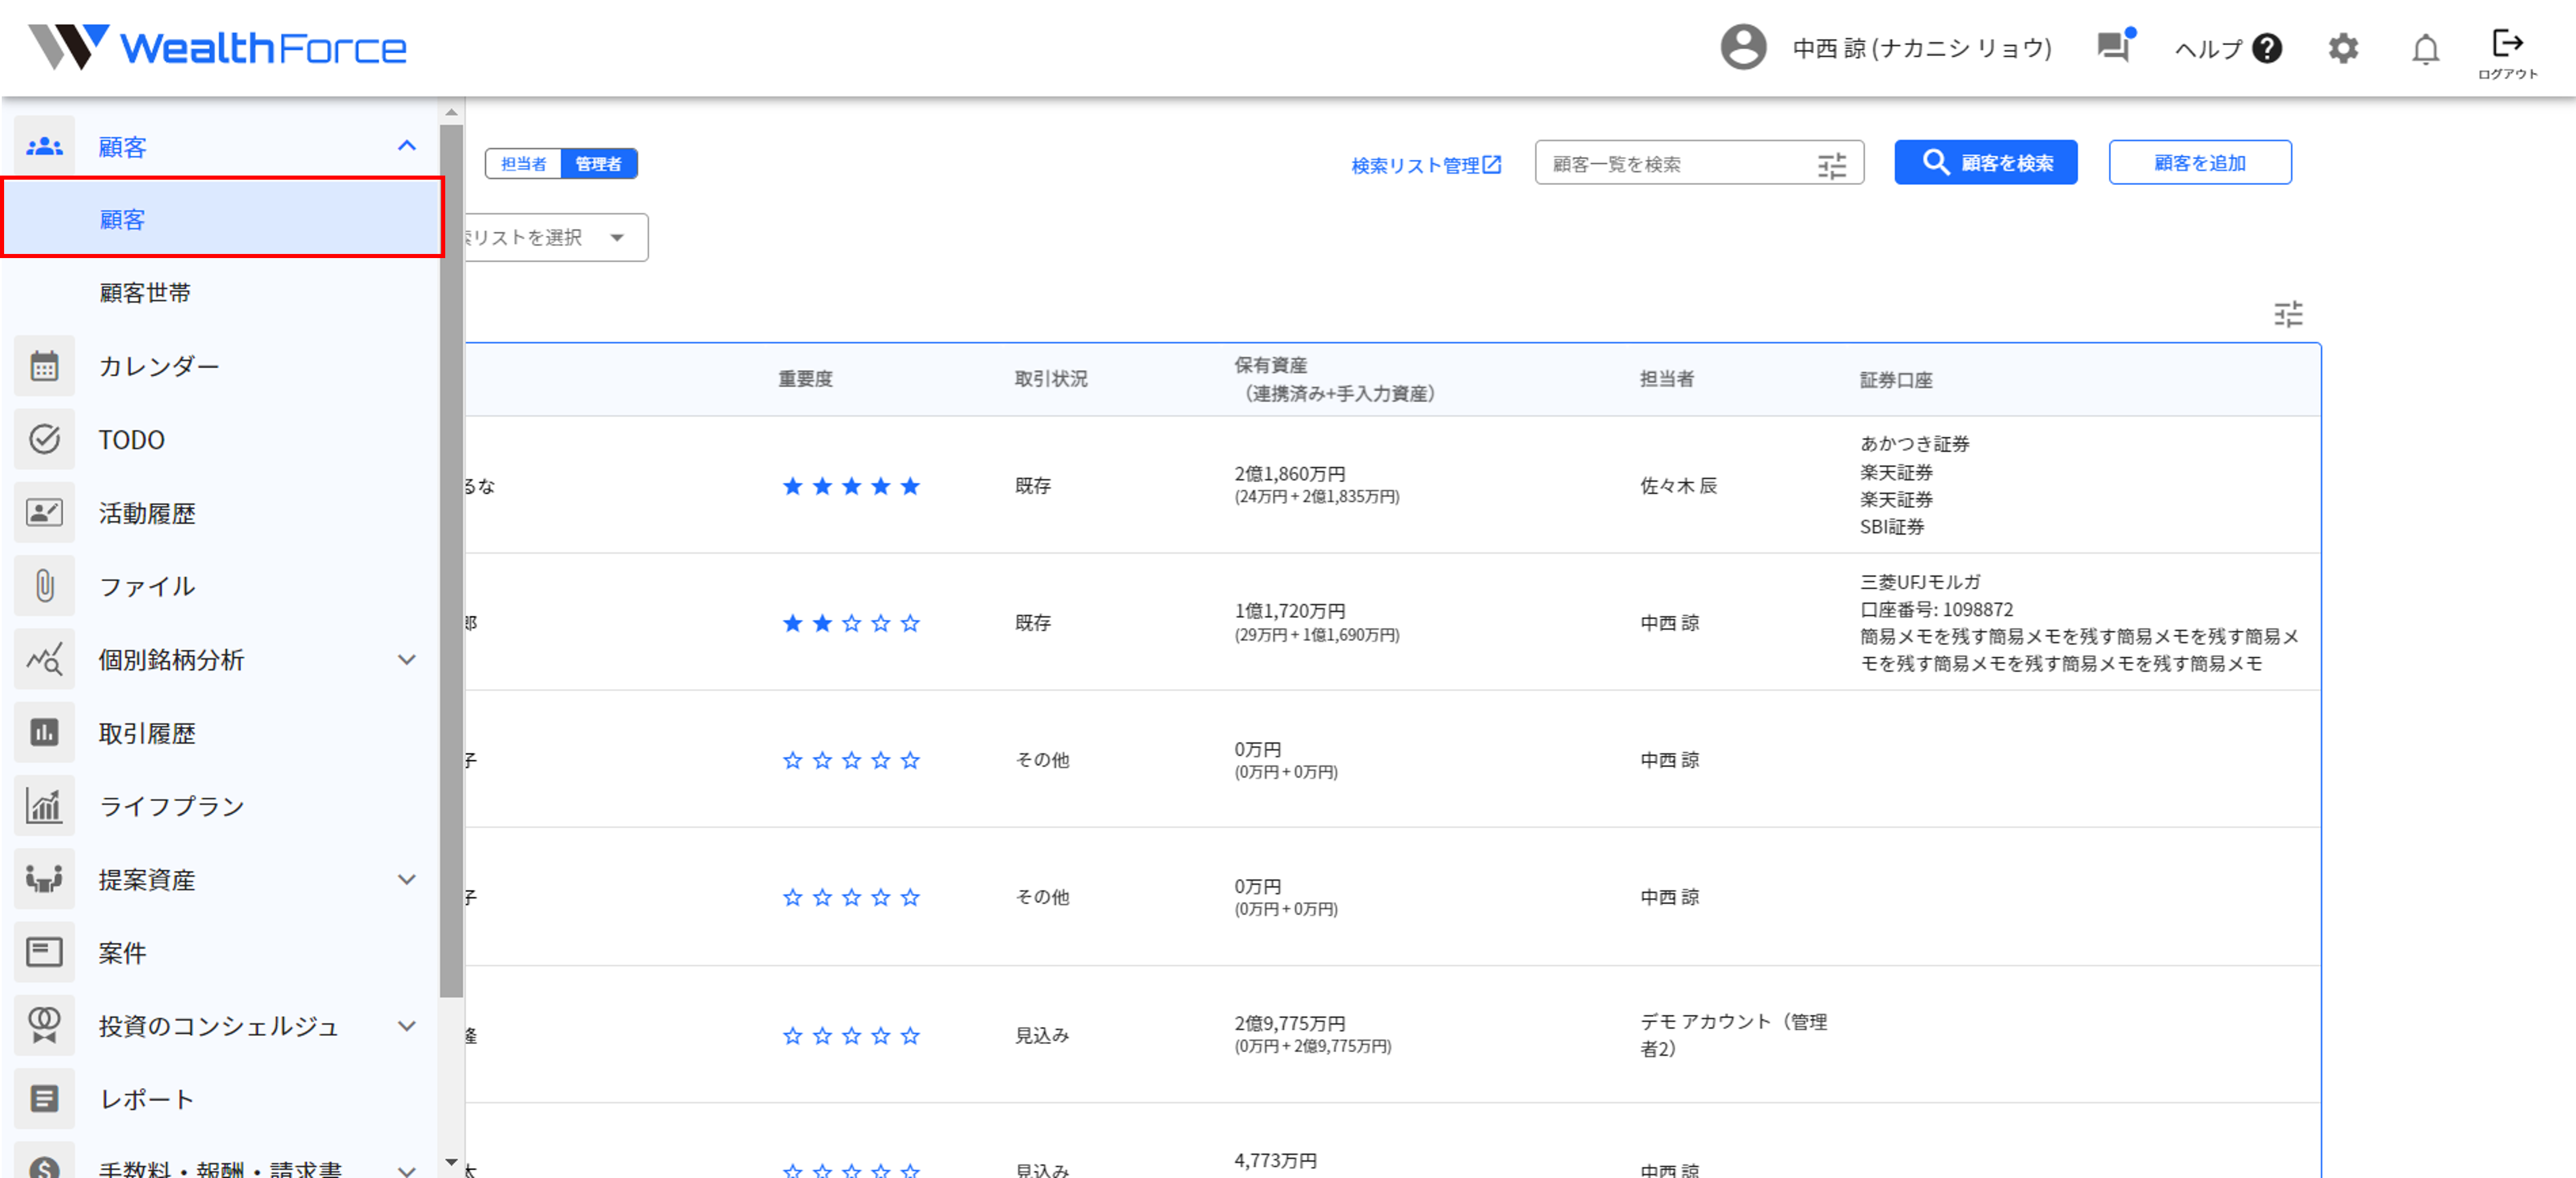
Task: Open the ライフプラン menu item
Action: [x=172, y=806]
